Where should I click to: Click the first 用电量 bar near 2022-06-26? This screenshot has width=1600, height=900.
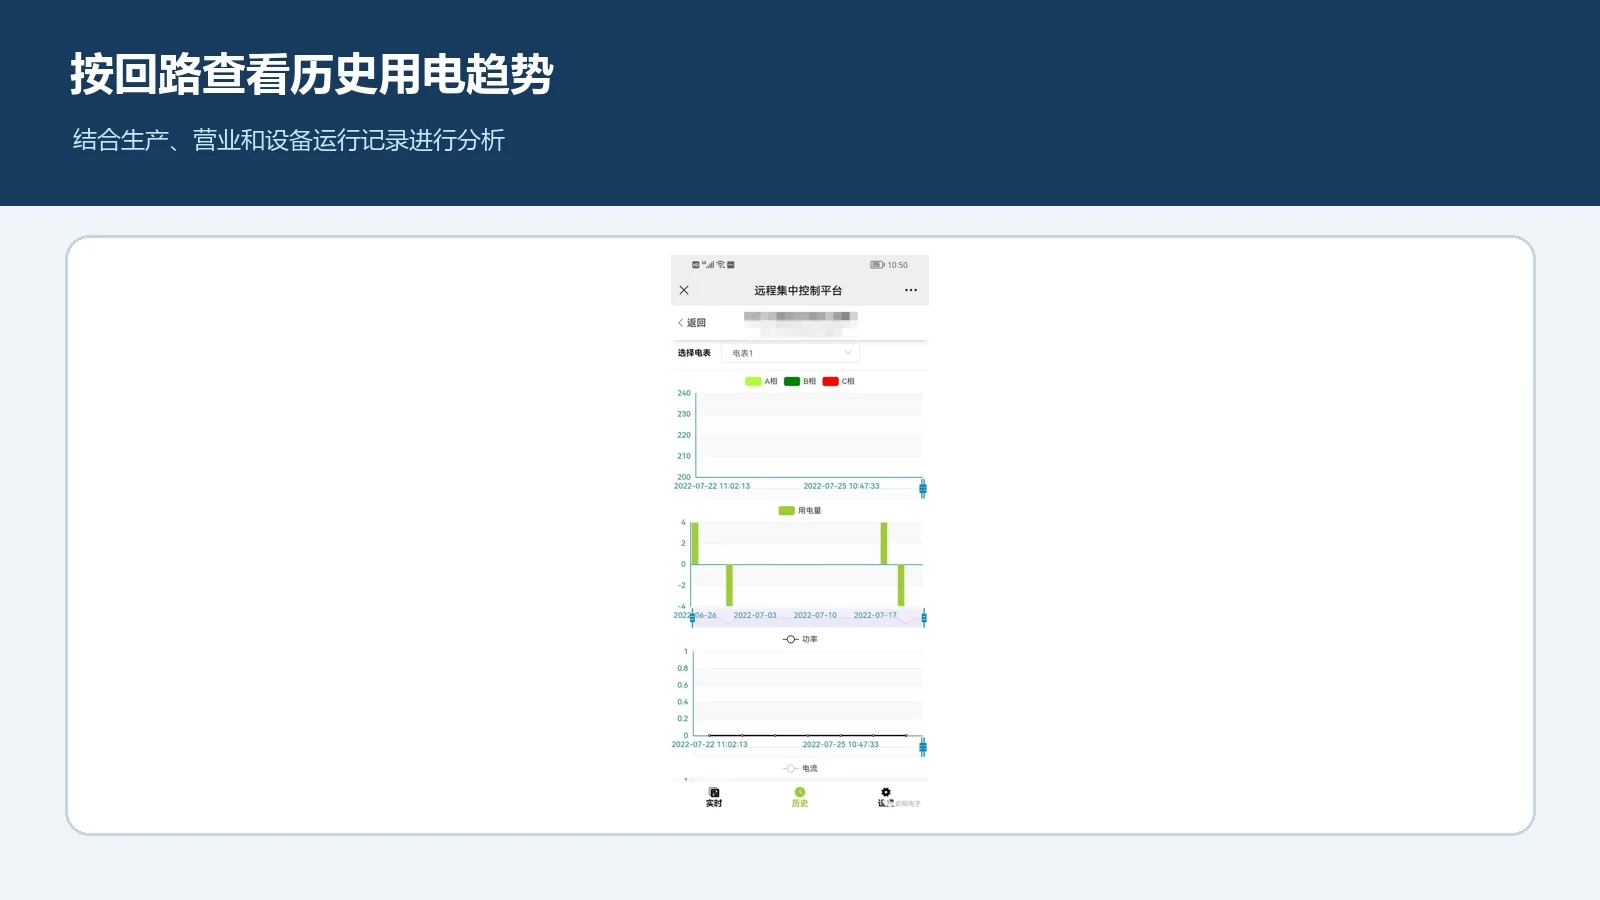pos(695,543)
